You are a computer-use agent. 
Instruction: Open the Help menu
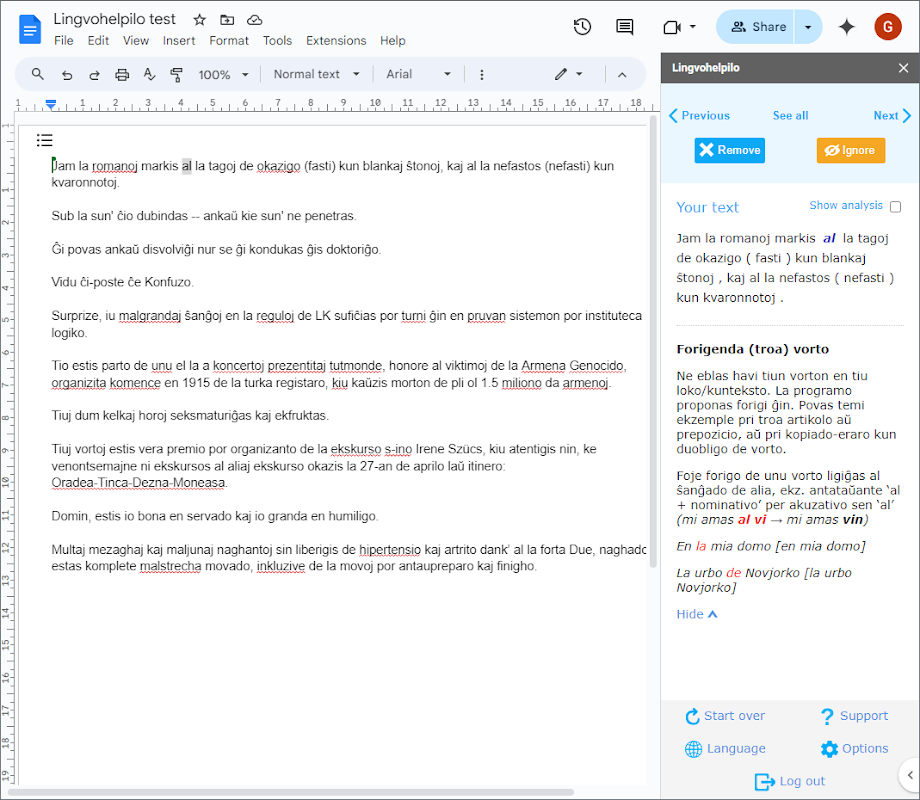(393, 40)
